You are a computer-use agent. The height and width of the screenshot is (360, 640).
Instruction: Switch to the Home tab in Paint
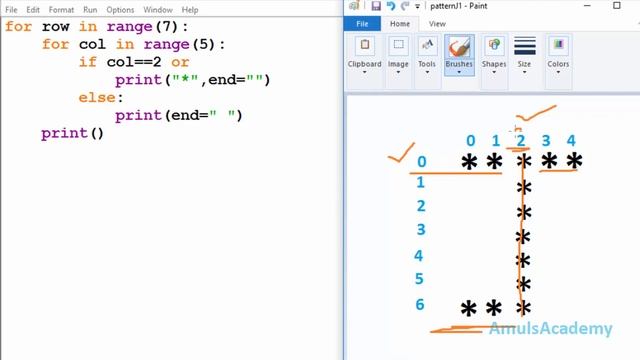[x=400, y=24]
